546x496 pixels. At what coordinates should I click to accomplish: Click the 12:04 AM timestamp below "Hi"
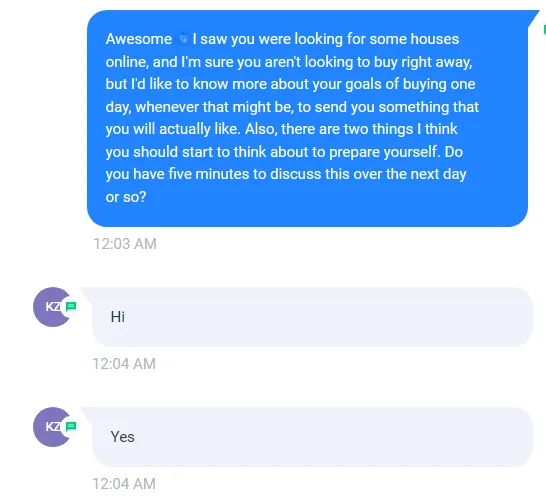coord(124,364)
